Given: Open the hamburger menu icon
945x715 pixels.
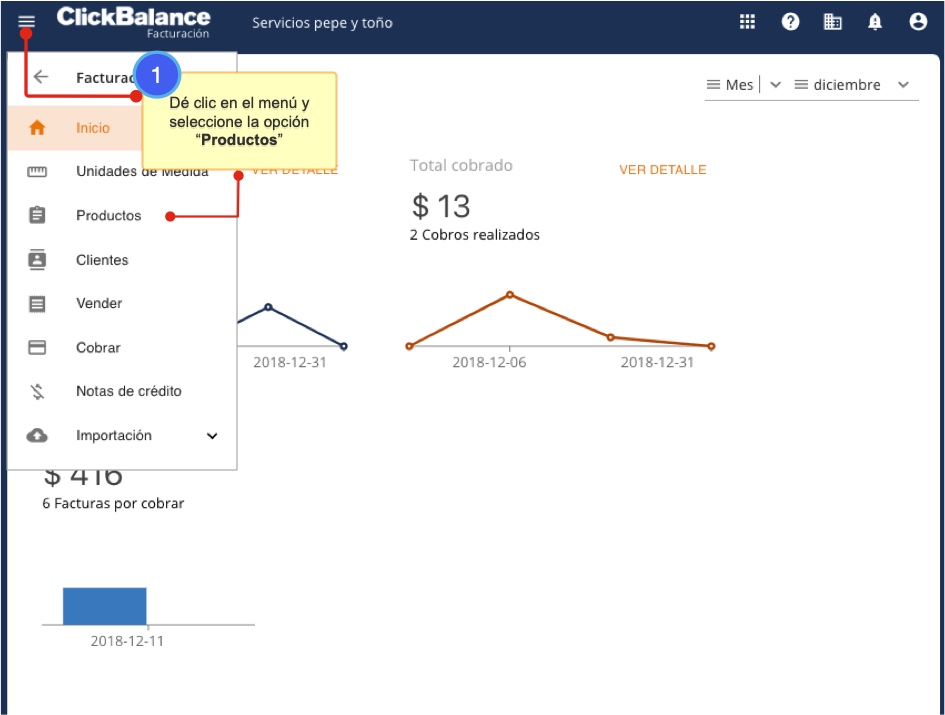Looking at the screenshot, I should coord(26,22).
